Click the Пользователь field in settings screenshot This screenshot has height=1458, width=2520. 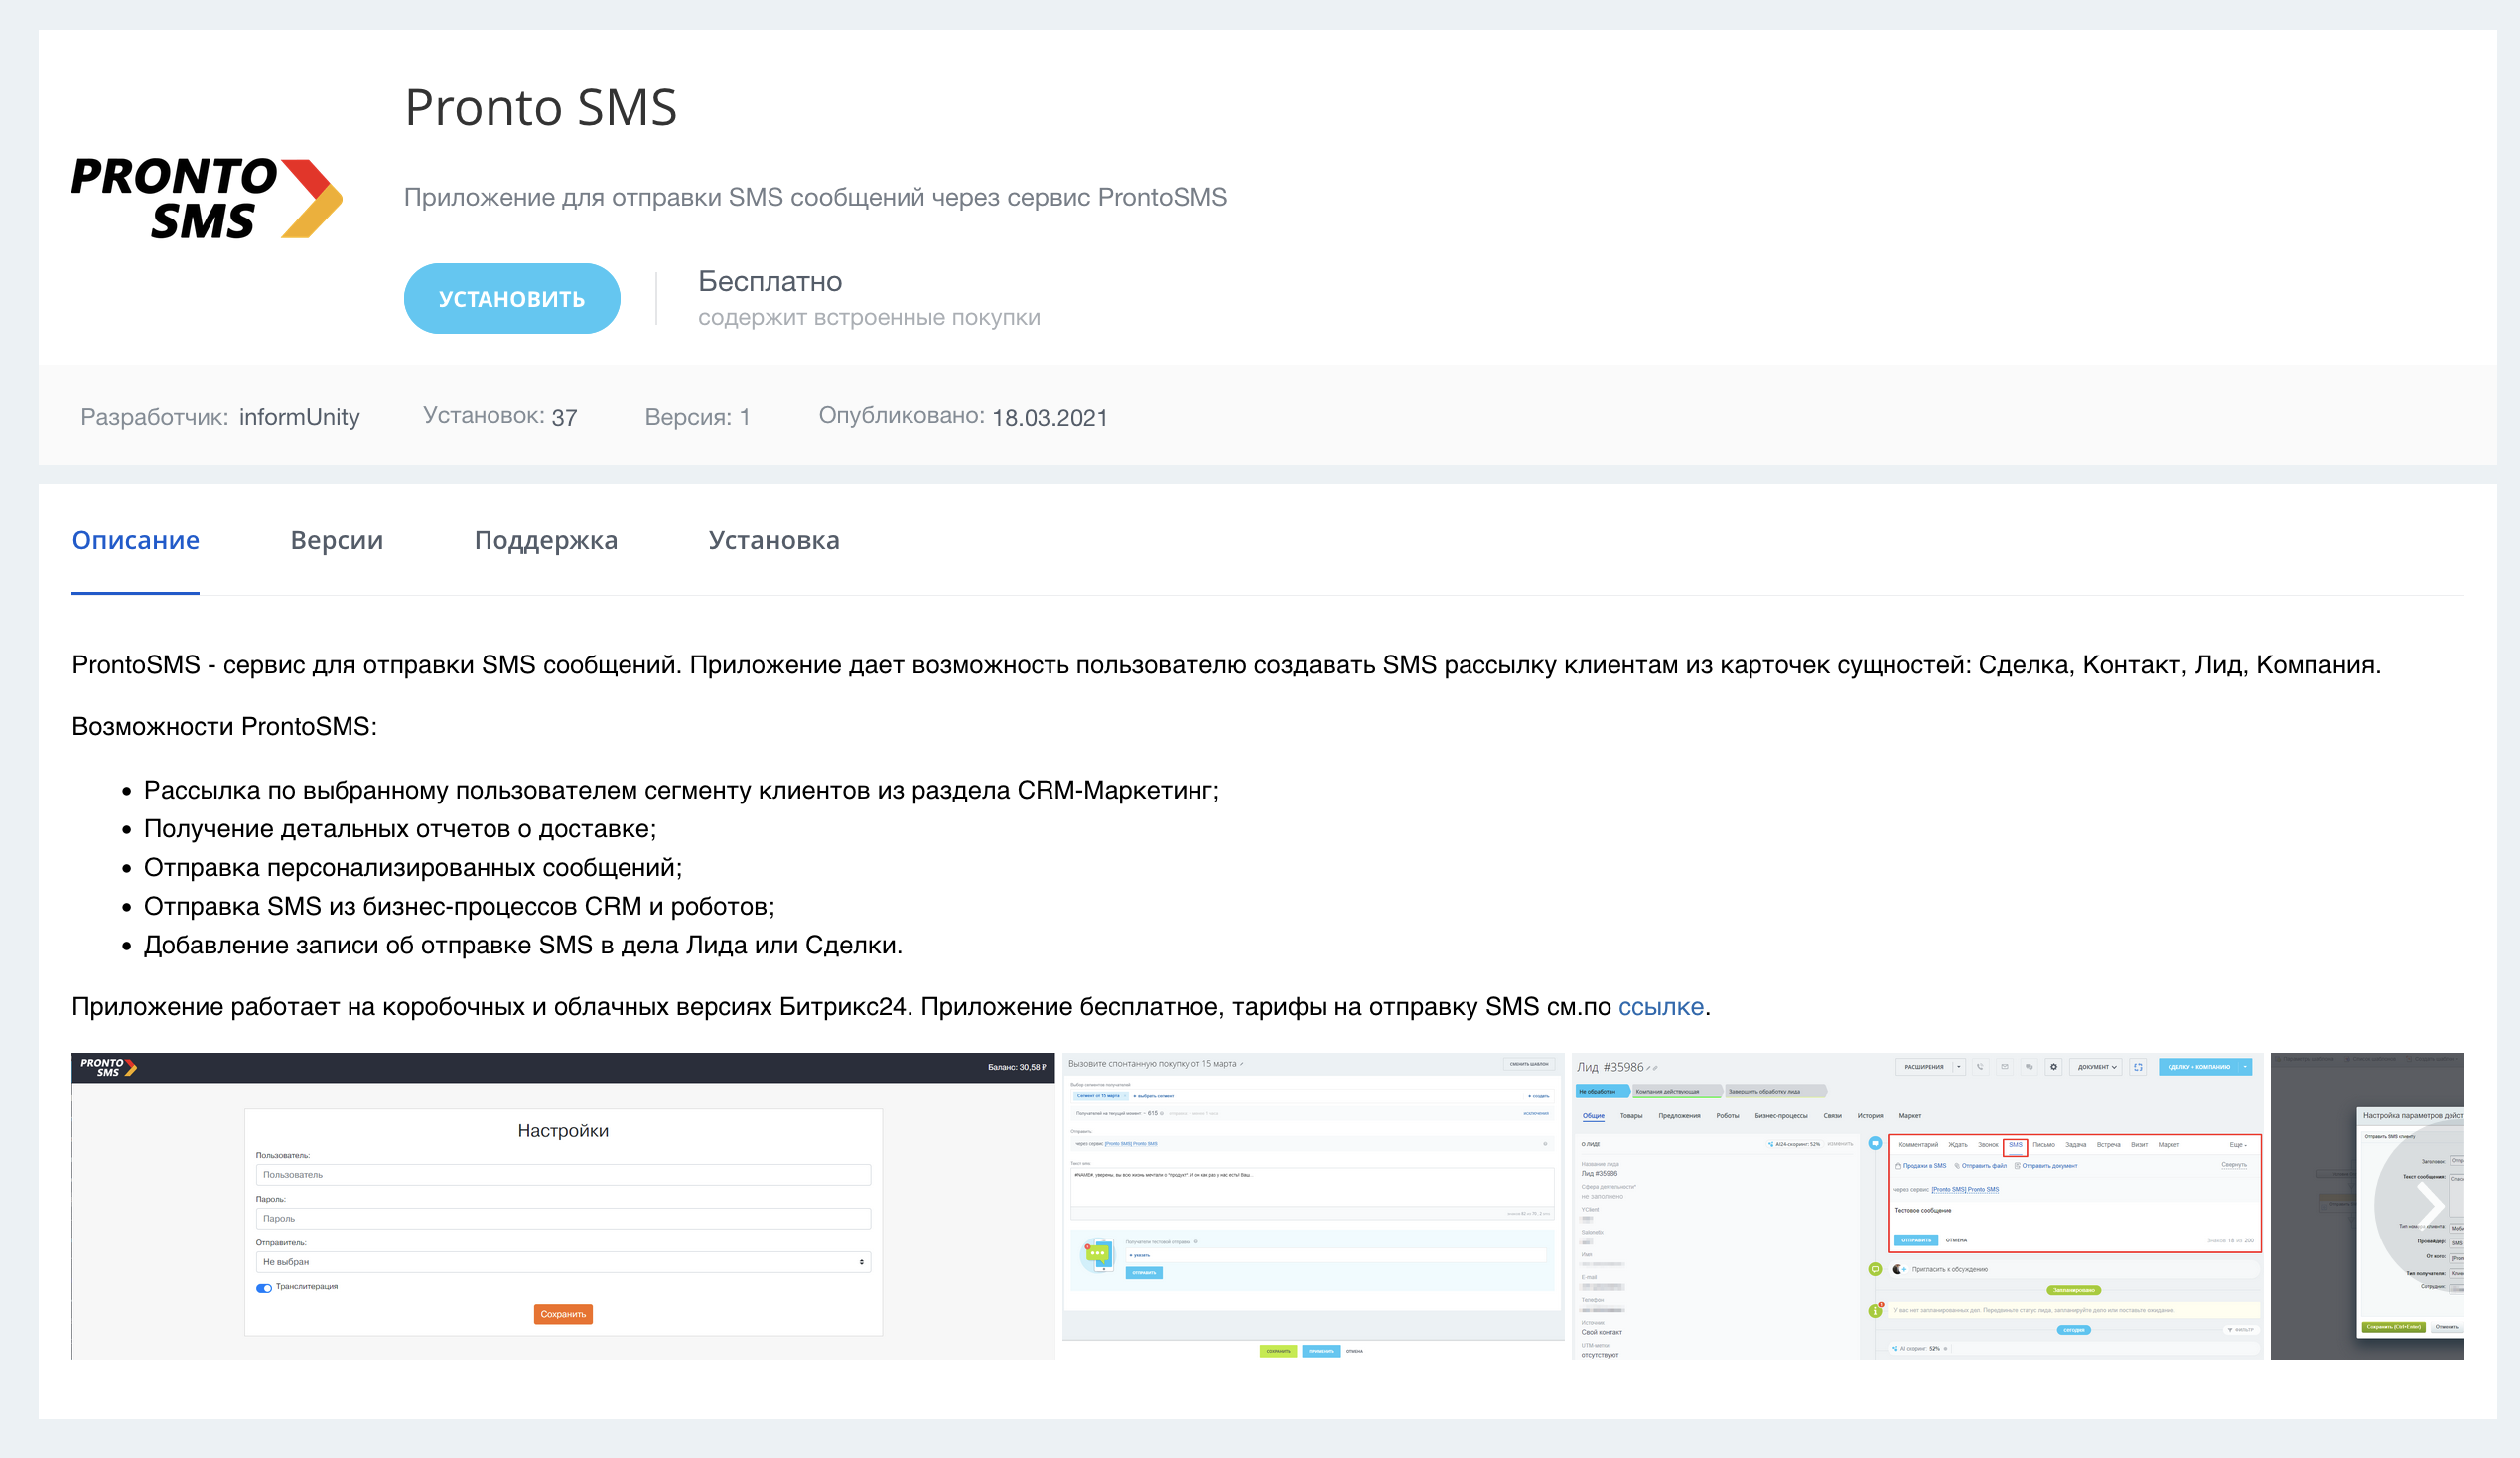(x=563, y=1175)
